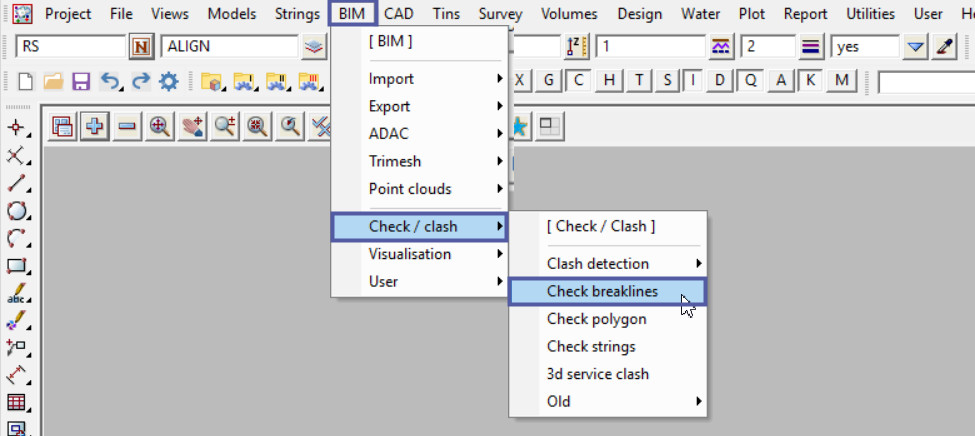Click the zoom plus/minus magnifier icon

click(x=224, y=126)
